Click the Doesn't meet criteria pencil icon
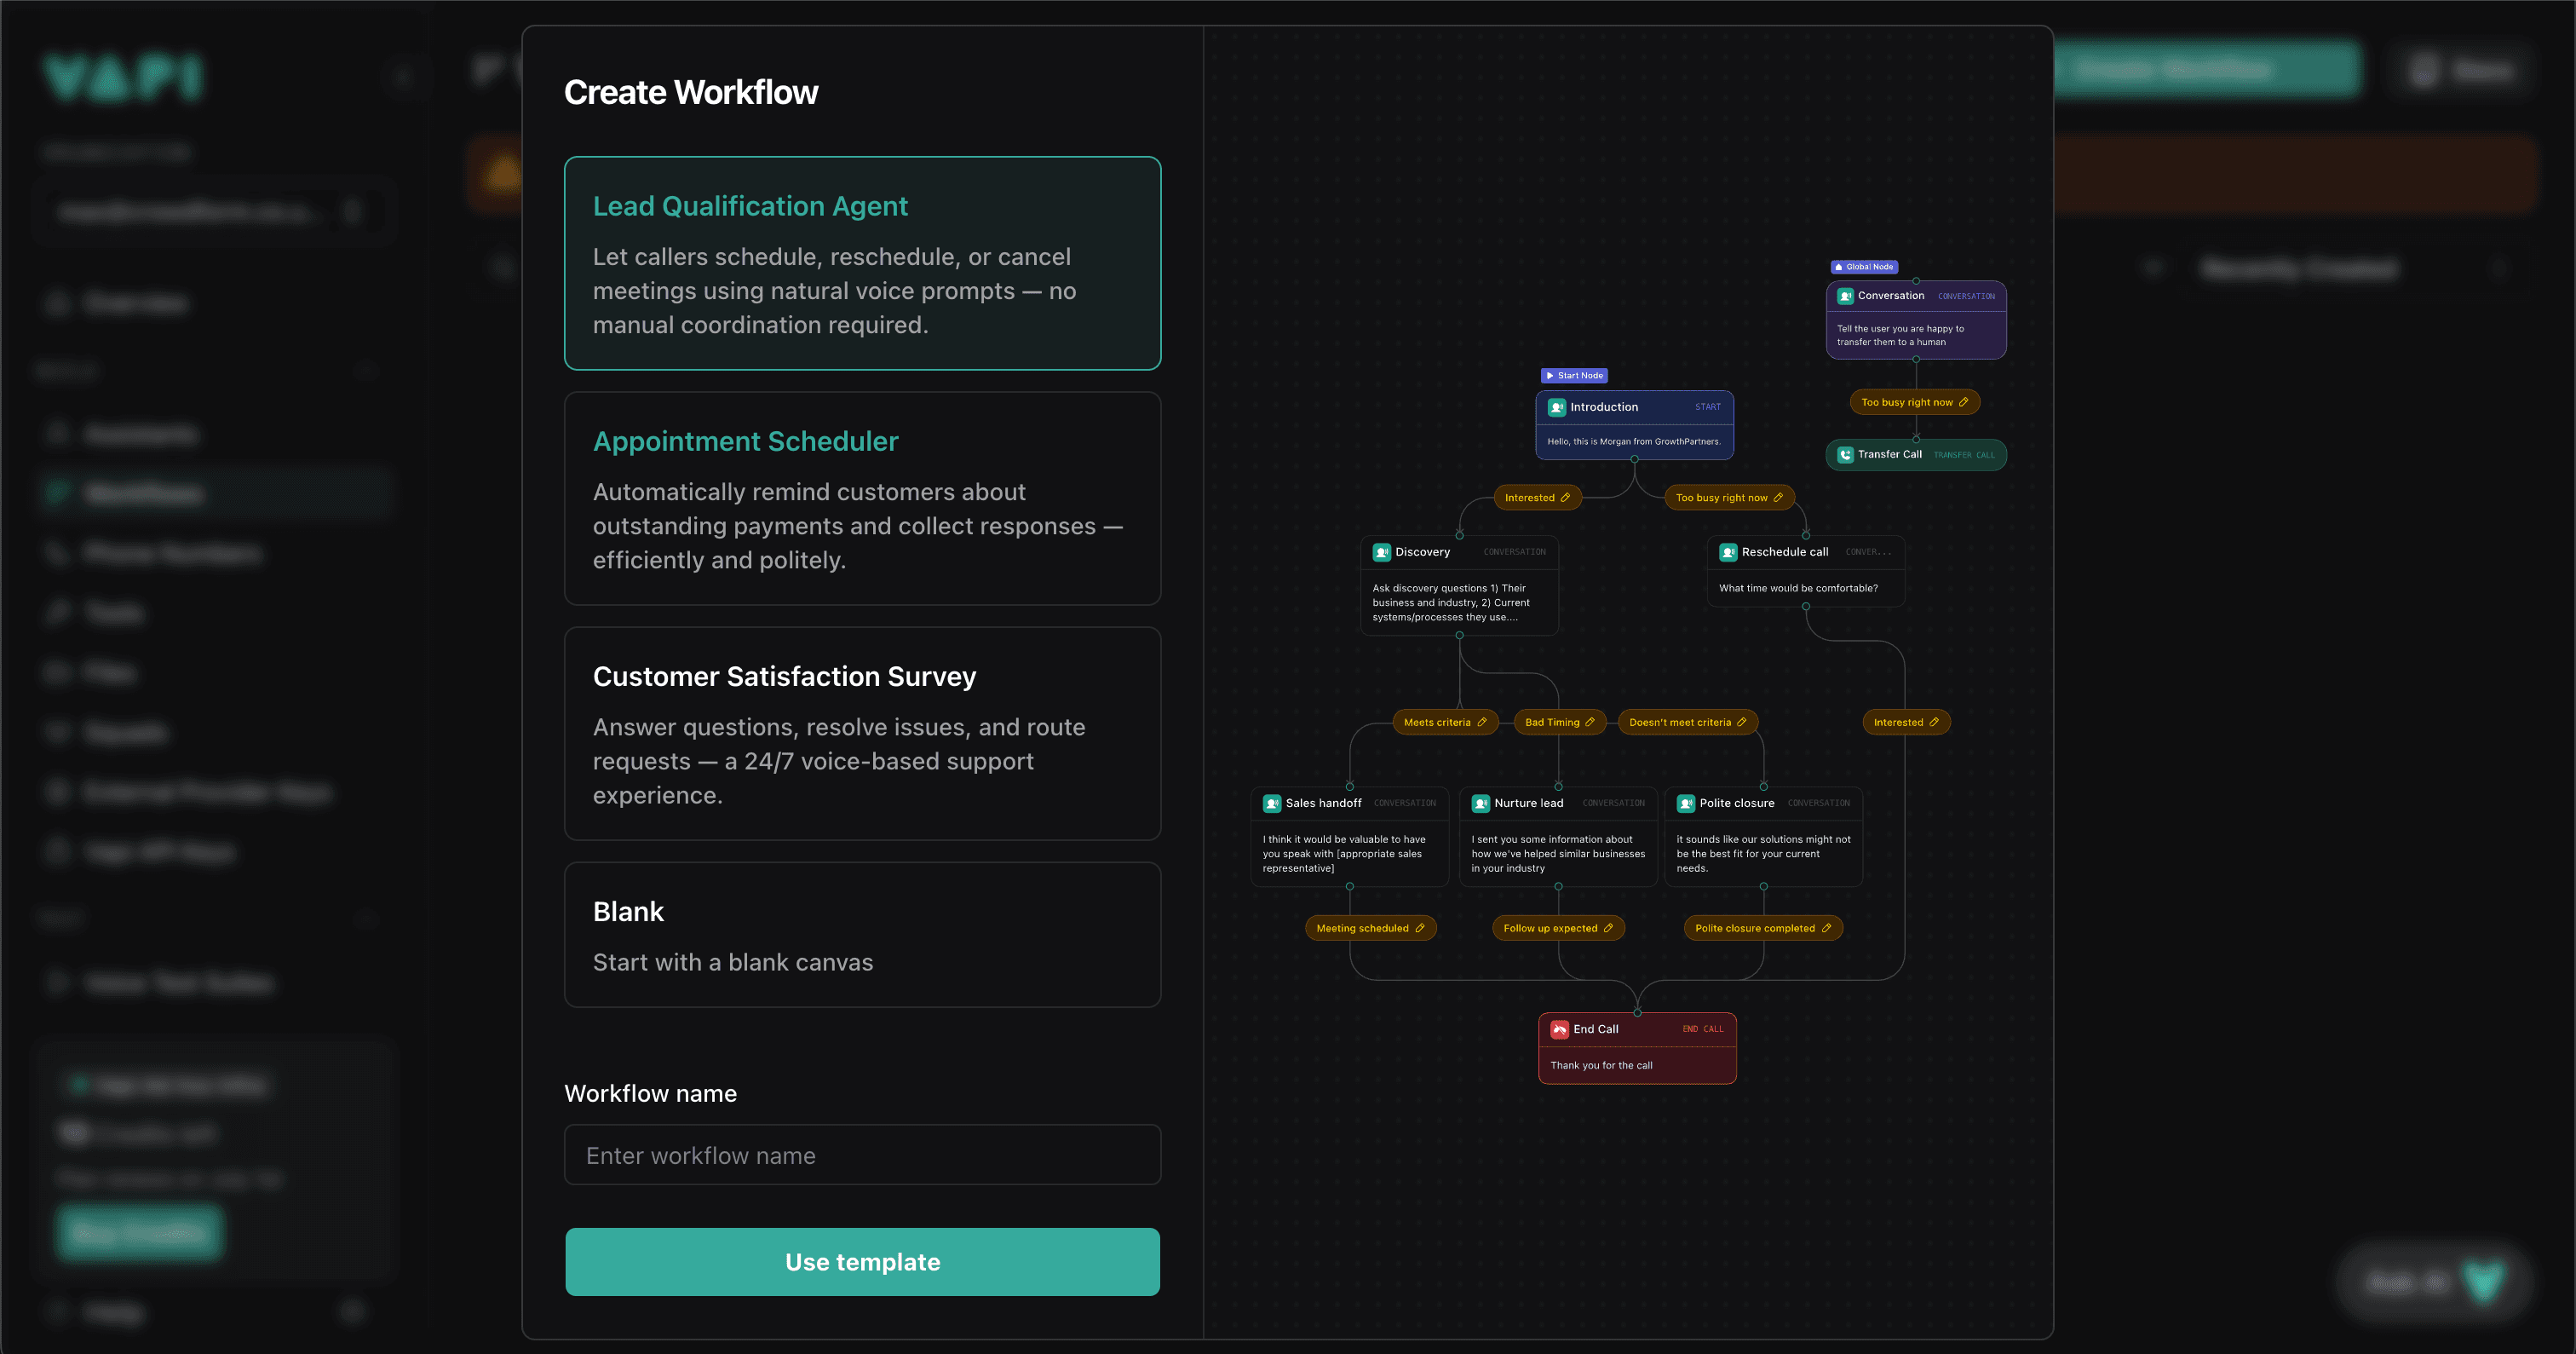 1742,722
